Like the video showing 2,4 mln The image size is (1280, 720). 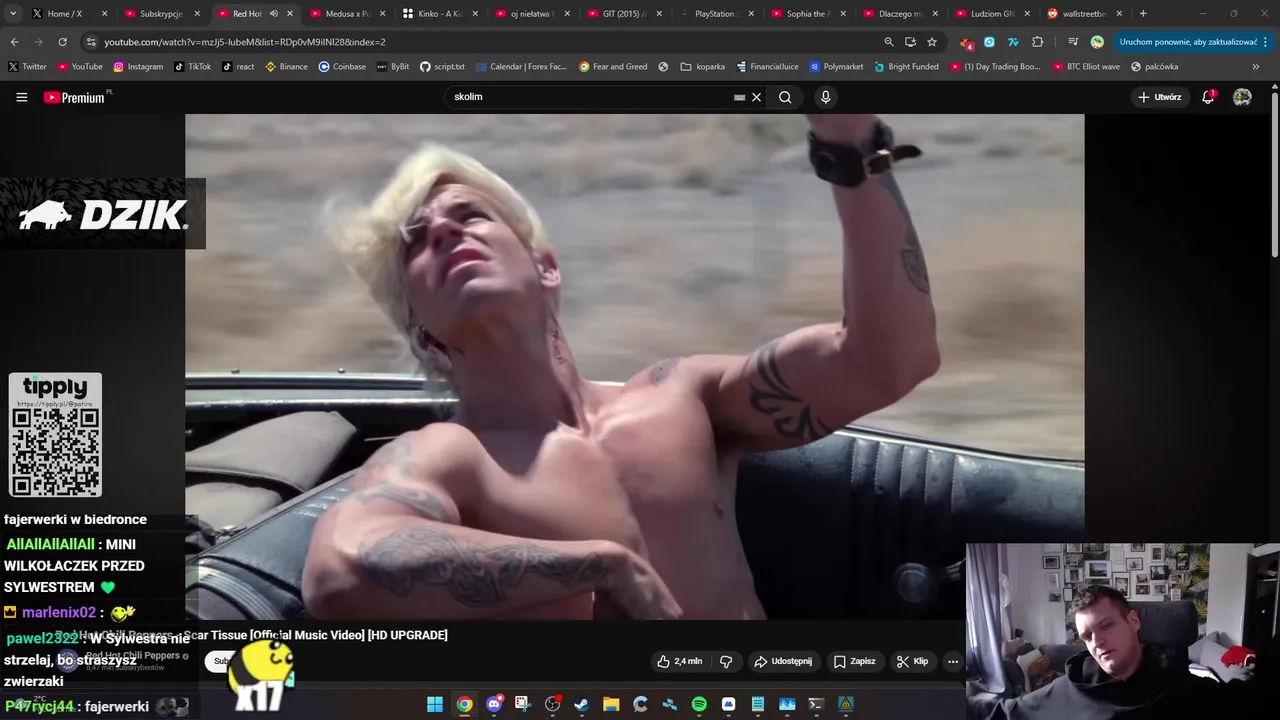click(x=680, y=661)
